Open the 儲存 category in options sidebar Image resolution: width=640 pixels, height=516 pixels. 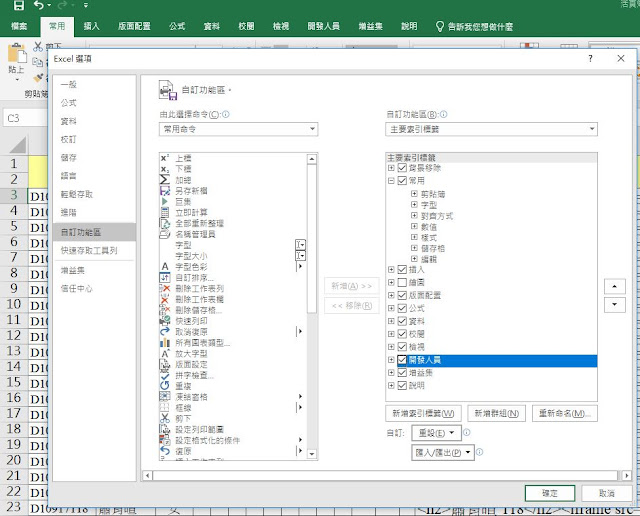[69, 158]
